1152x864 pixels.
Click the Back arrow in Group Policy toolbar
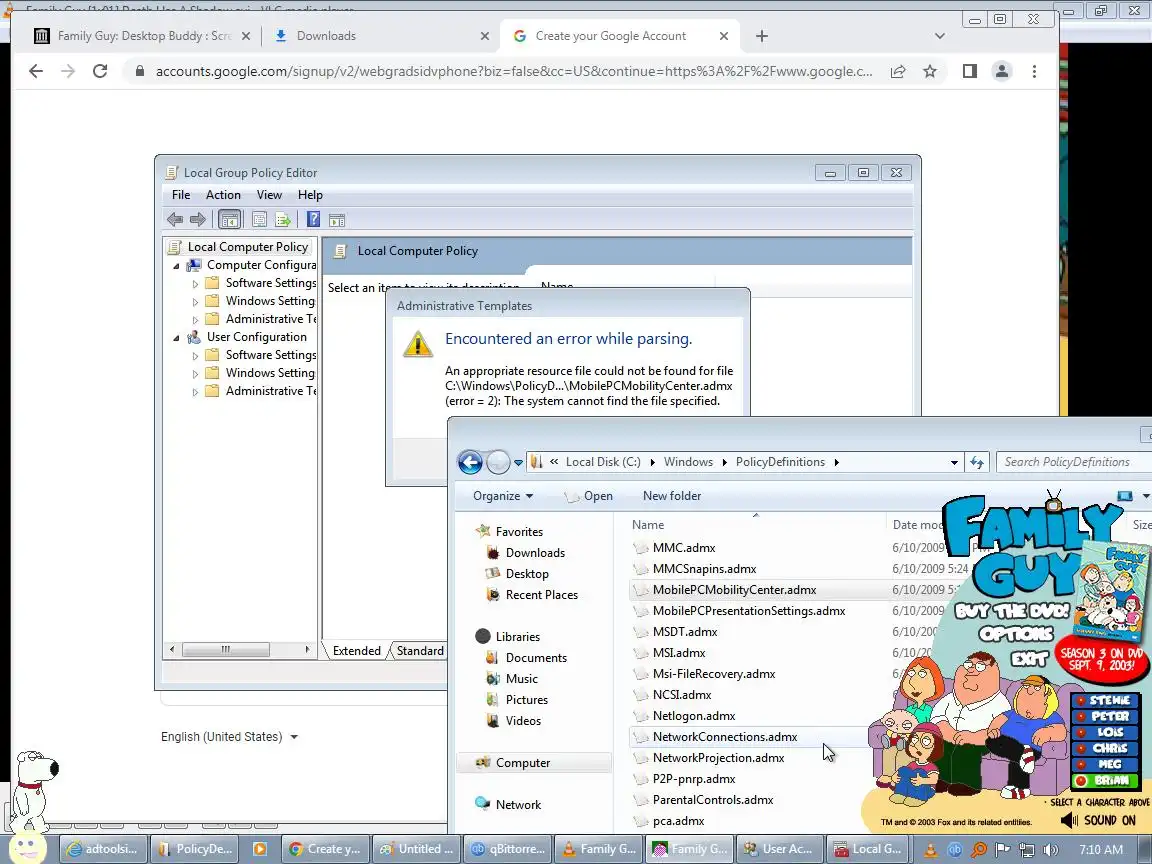coord(175,219)
